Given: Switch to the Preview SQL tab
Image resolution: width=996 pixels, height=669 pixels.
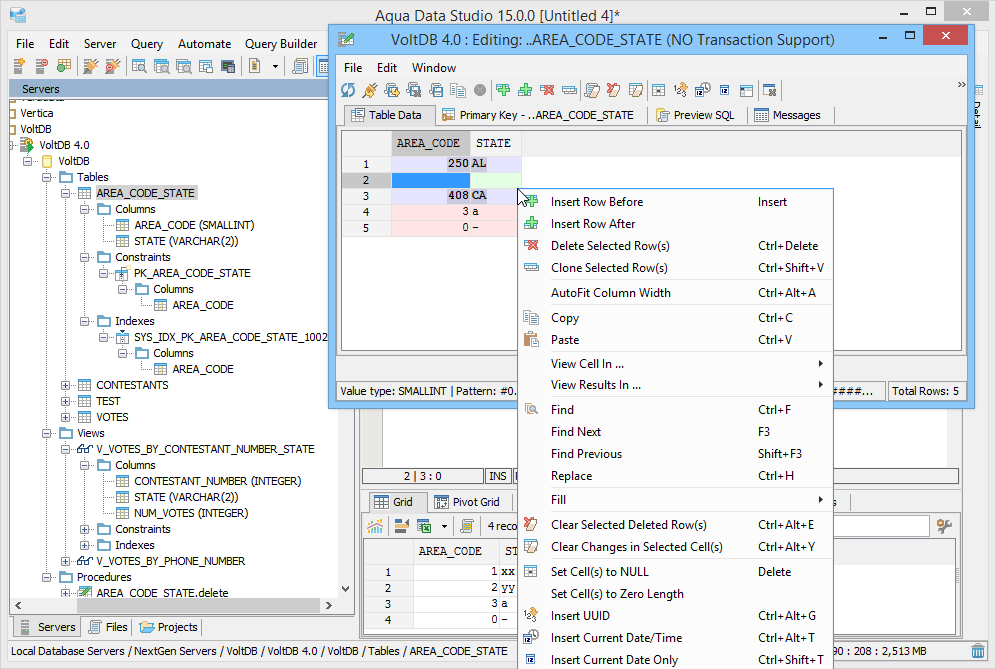Looking at the screenshot, I should [695, 115].
